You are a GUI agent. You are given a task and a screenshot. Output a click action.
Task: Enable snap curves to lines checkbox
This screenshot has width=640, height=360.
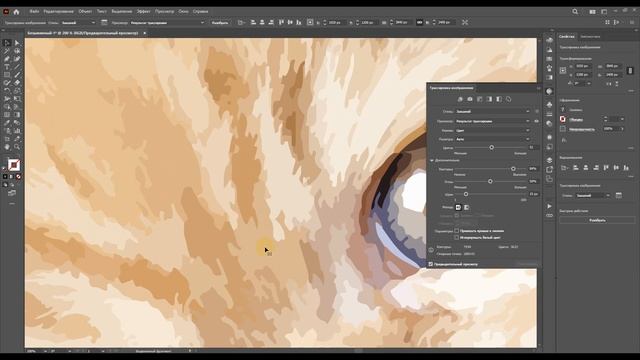457,231
